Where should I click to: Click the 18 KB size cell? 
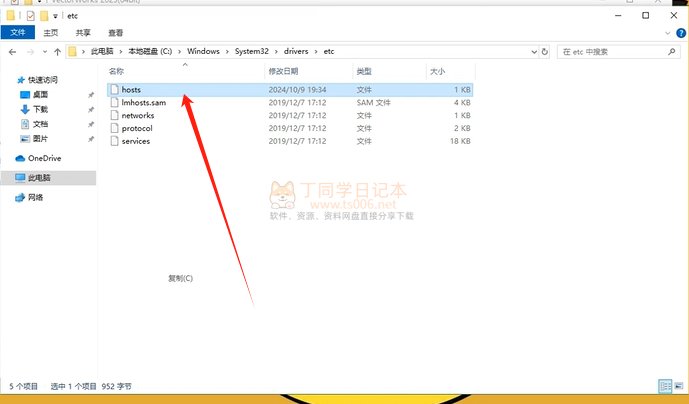click(460, 141)
